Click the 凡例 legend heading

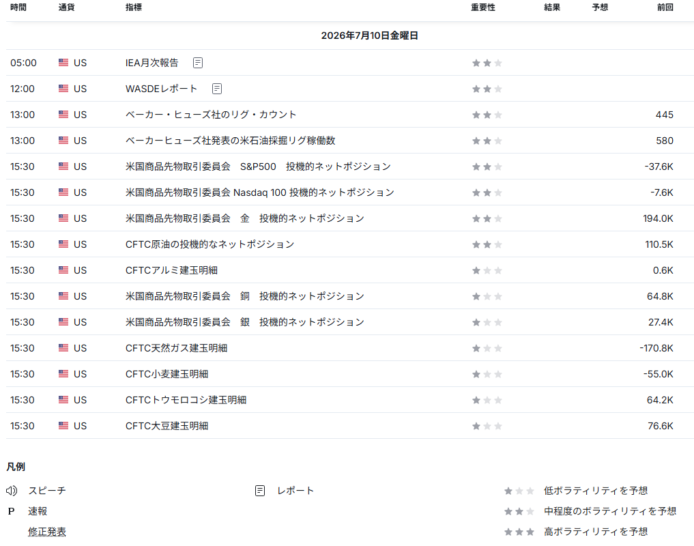15,467
